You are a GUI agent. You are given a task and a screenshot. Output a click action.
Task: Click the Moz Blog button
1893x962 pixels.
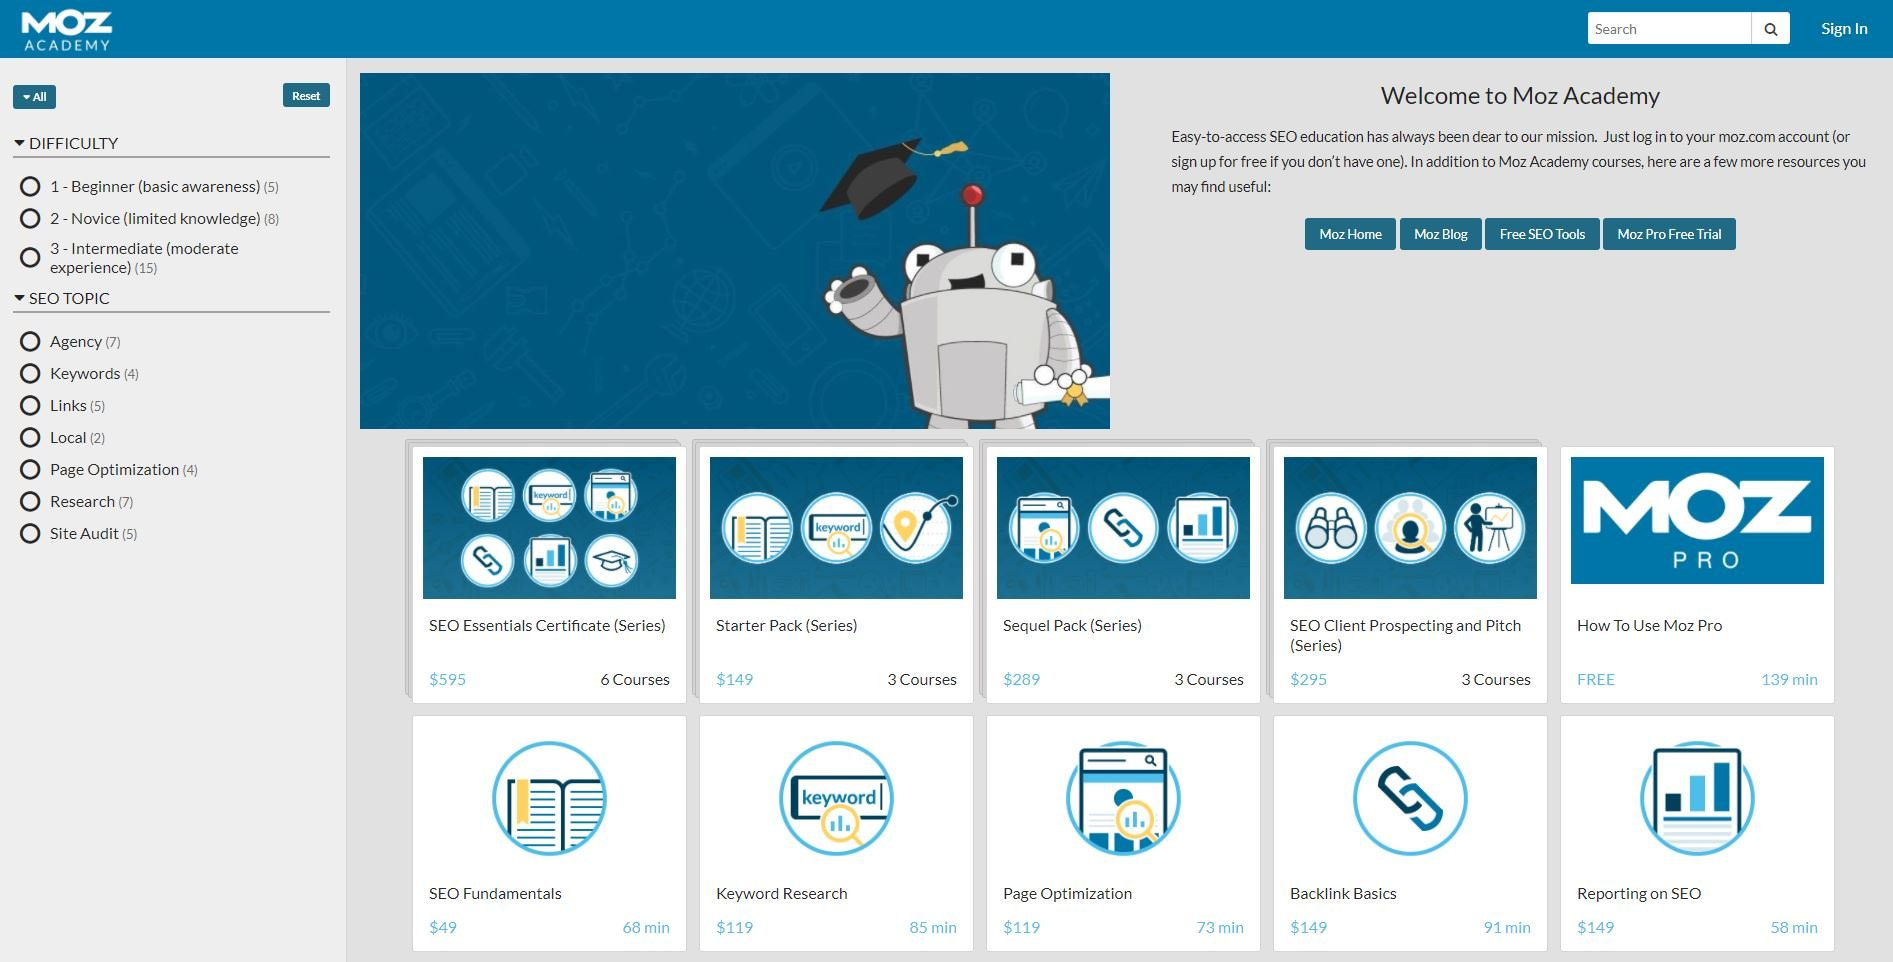pyautogui.click(x=1440, y=234)
